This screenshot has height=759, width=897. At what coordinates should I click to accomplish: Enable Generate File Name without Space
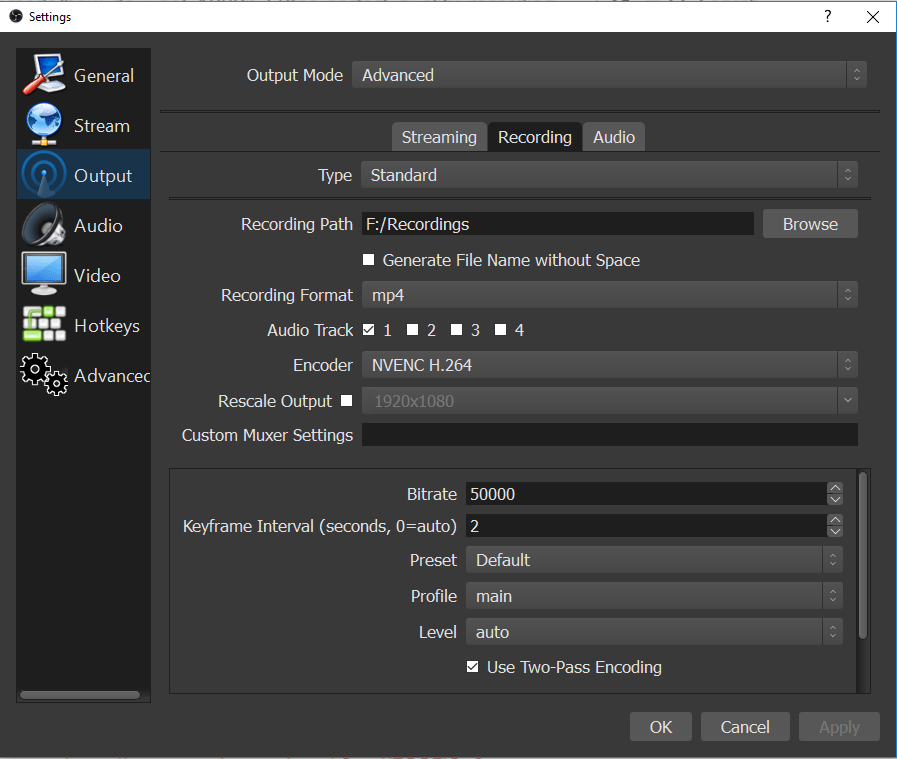(368, 259)
